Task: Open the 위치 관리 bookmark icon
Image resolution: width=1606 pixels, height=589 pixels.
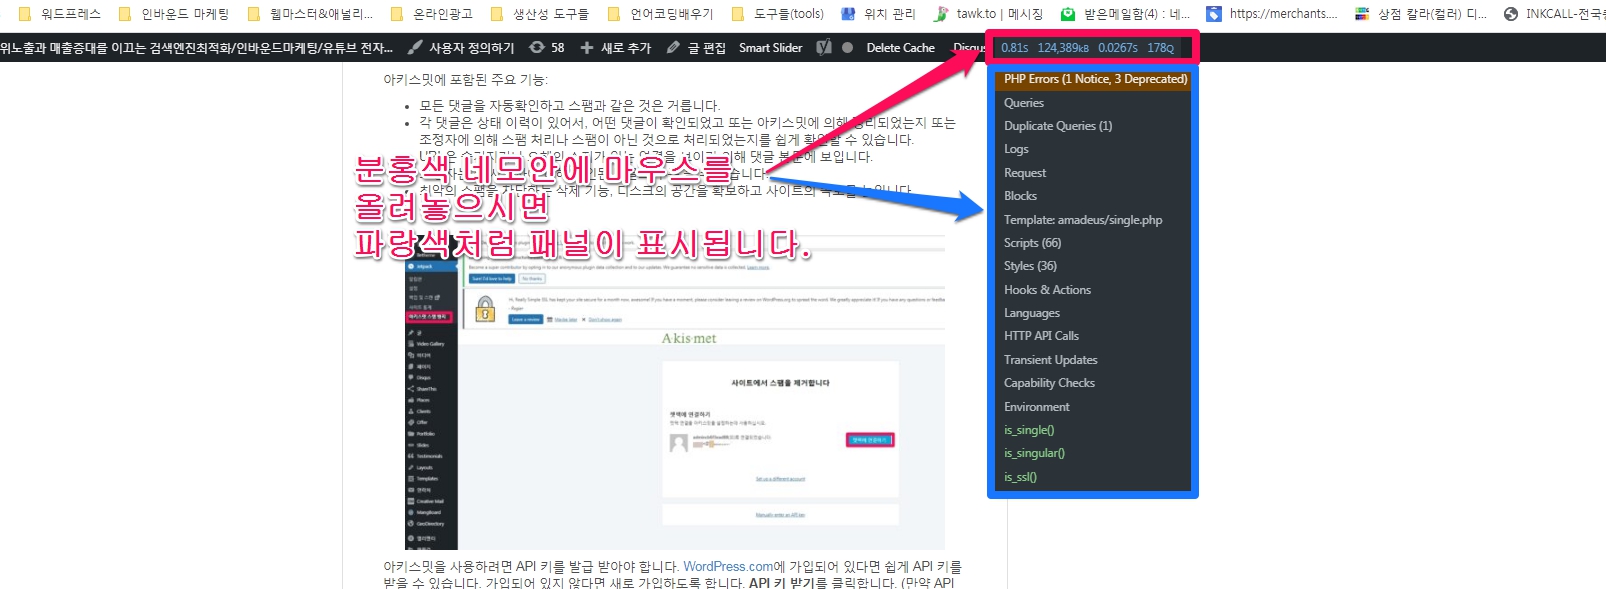Action: point(848,14)
